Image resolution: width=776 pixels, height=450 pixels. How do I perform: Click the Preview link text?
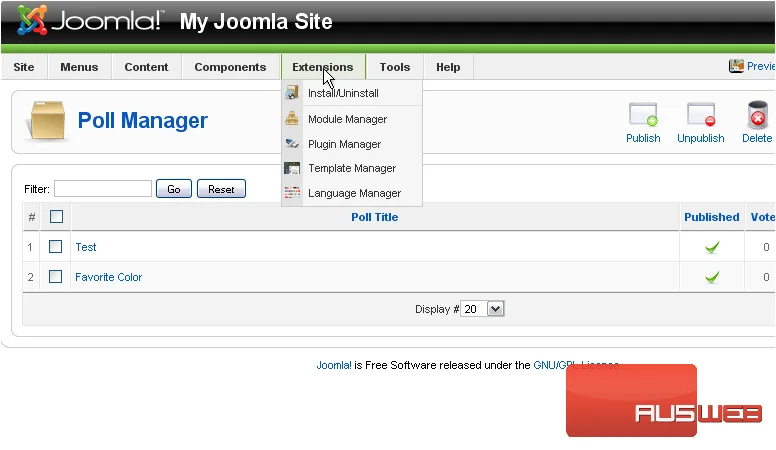761,66
